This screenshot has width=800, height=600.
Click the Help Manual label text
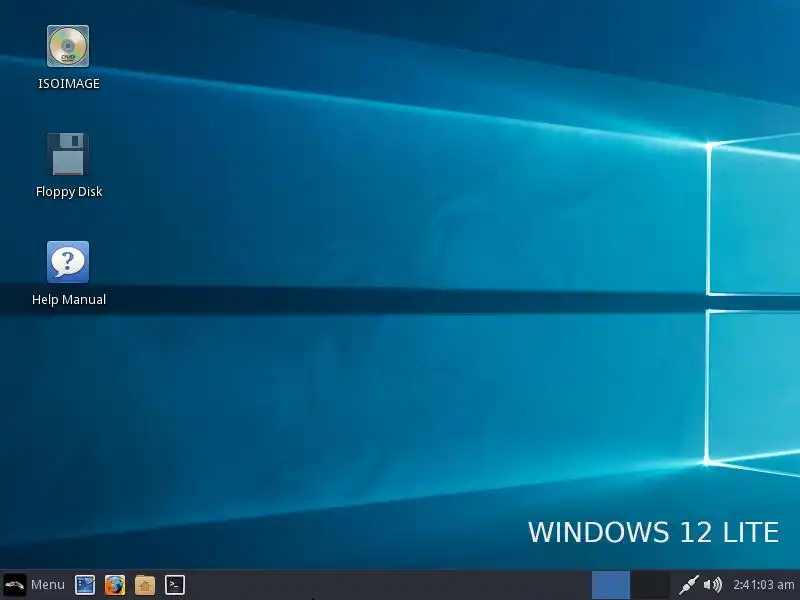[x=69, y=299]
